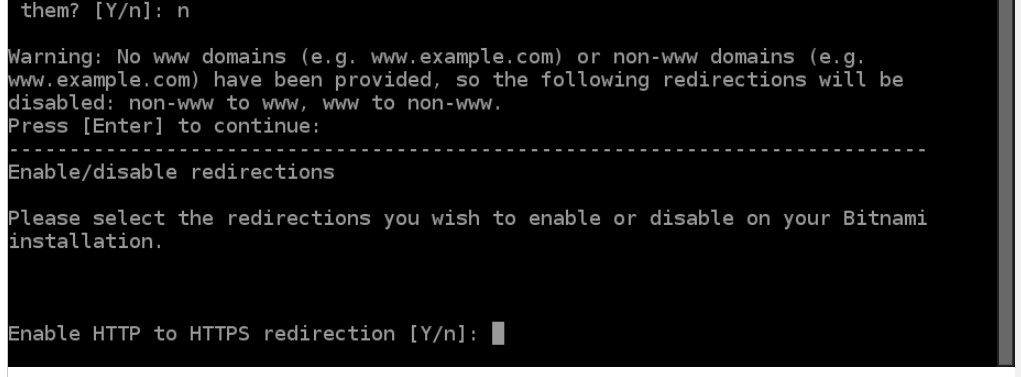Image resolution: width=1021 pixels, height=377 pixels.
Task: Click the dashed separator line
Action: tap(467, 150)
